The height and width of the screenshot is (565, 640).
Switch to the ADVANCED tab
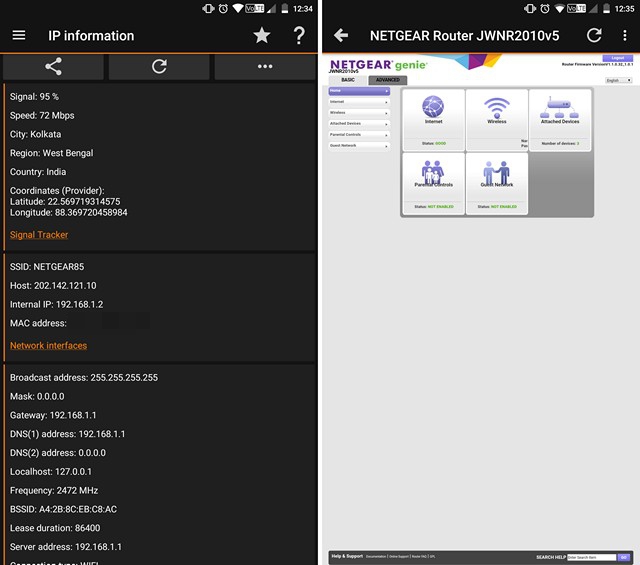pos(388,80)
